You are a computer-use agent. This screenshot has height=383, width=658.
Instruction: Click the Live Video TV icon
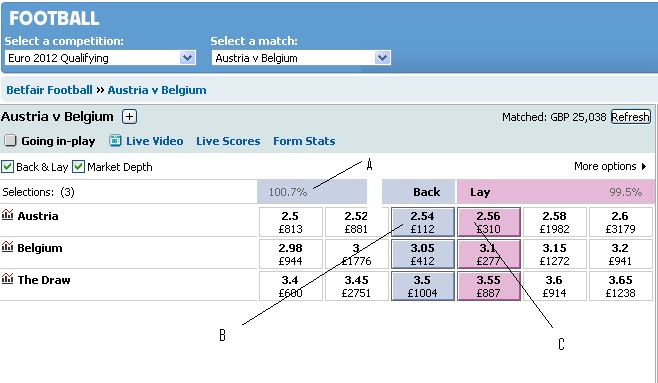coord(115,141)
